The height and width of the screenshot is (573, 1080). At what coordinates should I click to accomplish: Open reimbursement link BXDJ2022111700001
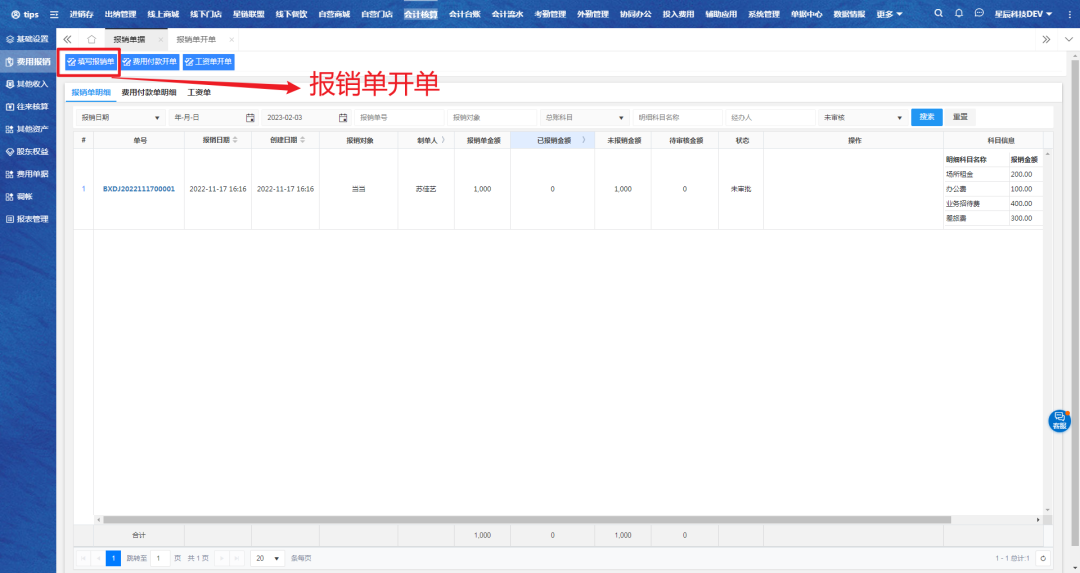click(x=139, y=189)
